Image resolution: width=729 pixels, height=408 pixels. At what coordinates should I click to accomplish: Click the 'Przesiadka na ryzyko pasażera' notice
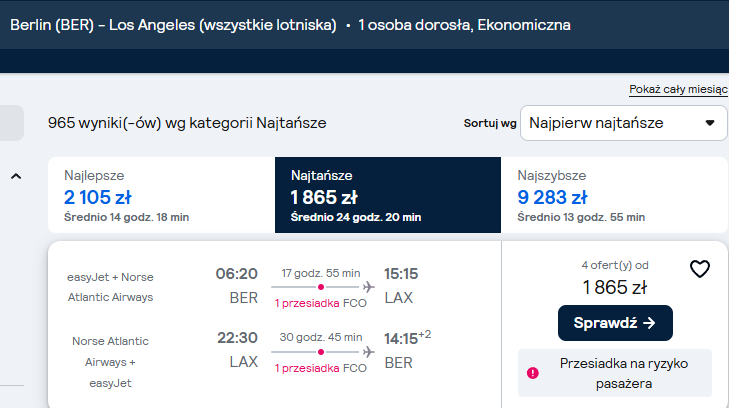(x=615, y=373)
